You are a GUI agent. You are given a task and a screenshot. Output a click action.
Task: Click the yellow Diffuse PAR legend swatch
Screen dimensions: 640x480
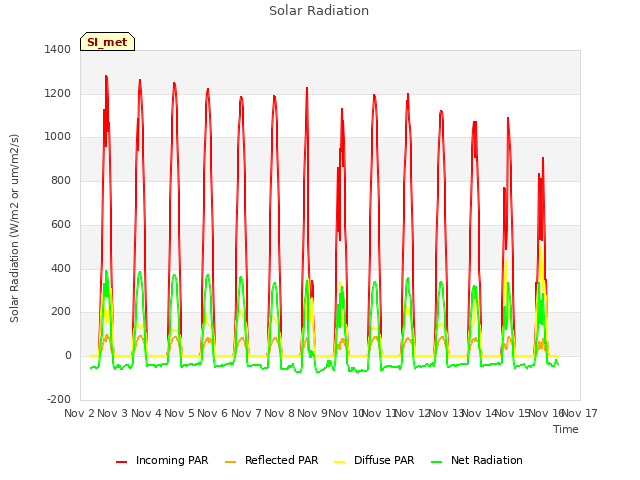click(x=340, y=462)
